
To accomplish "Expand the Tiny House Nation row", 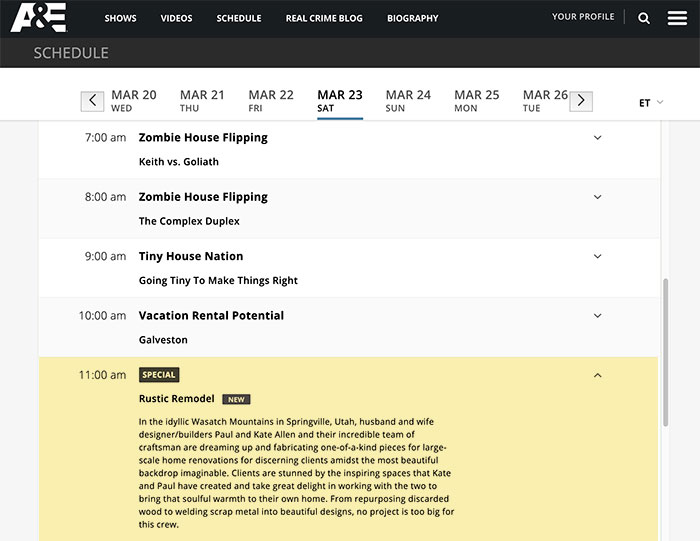I will [597, 256].
